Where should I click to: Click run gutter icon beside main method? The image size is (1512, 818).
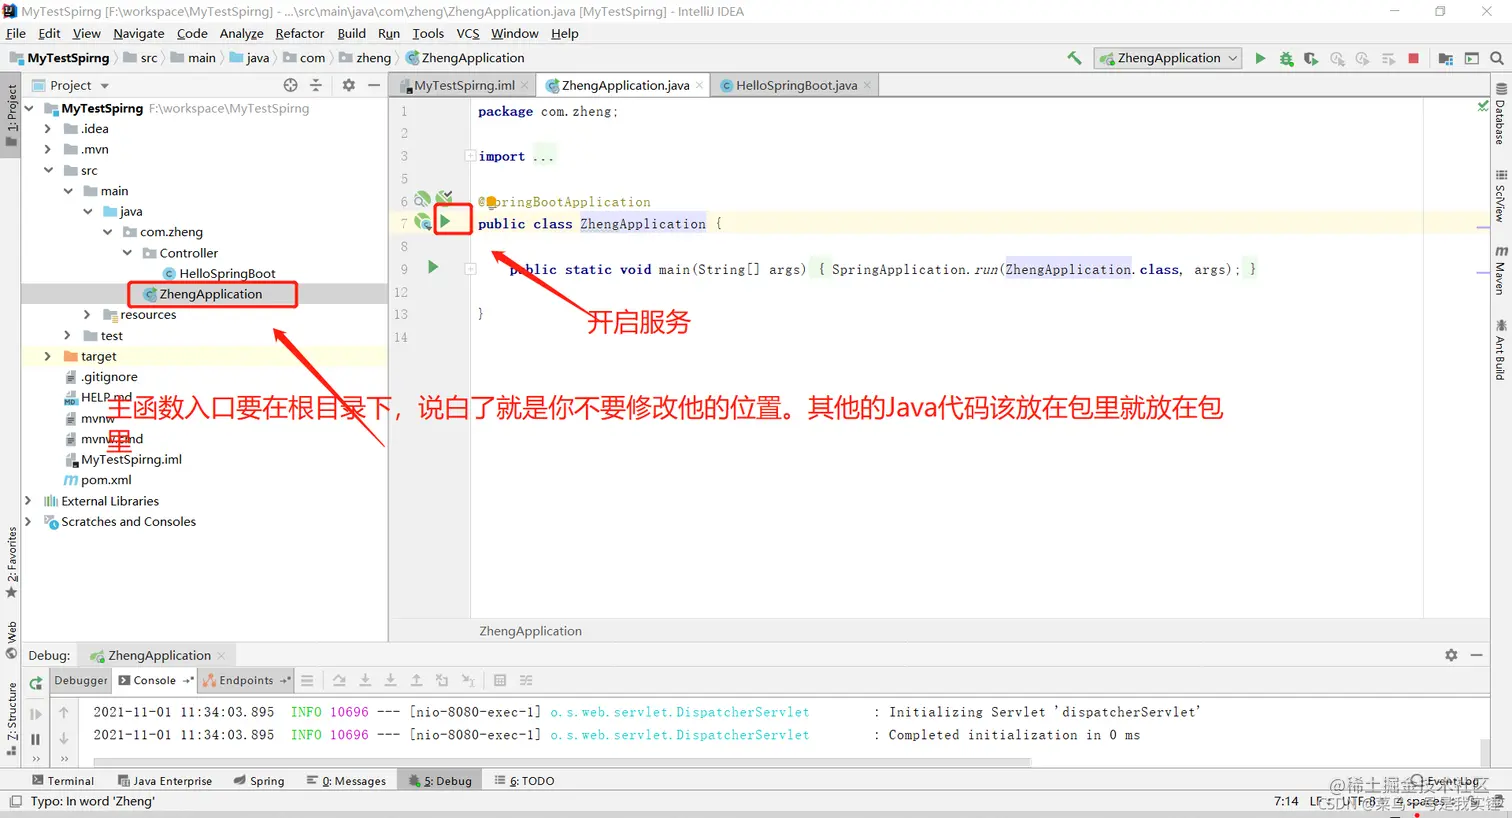[x=433, y=267]
